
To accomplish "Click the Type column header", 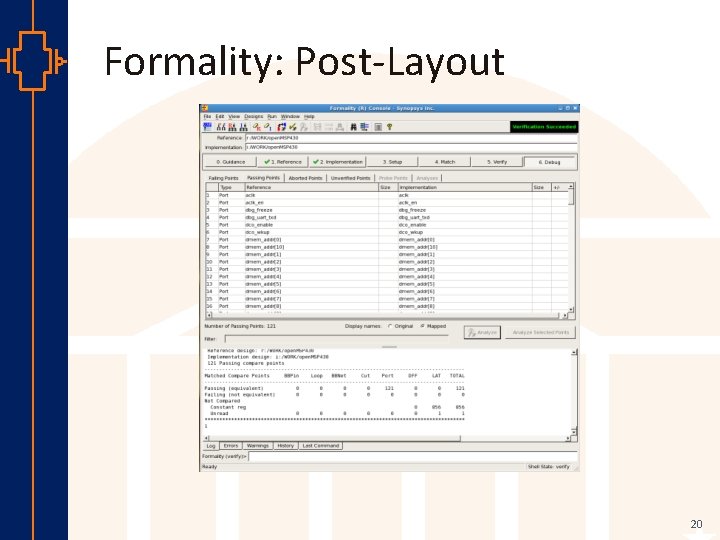I will tap(231, 187).
